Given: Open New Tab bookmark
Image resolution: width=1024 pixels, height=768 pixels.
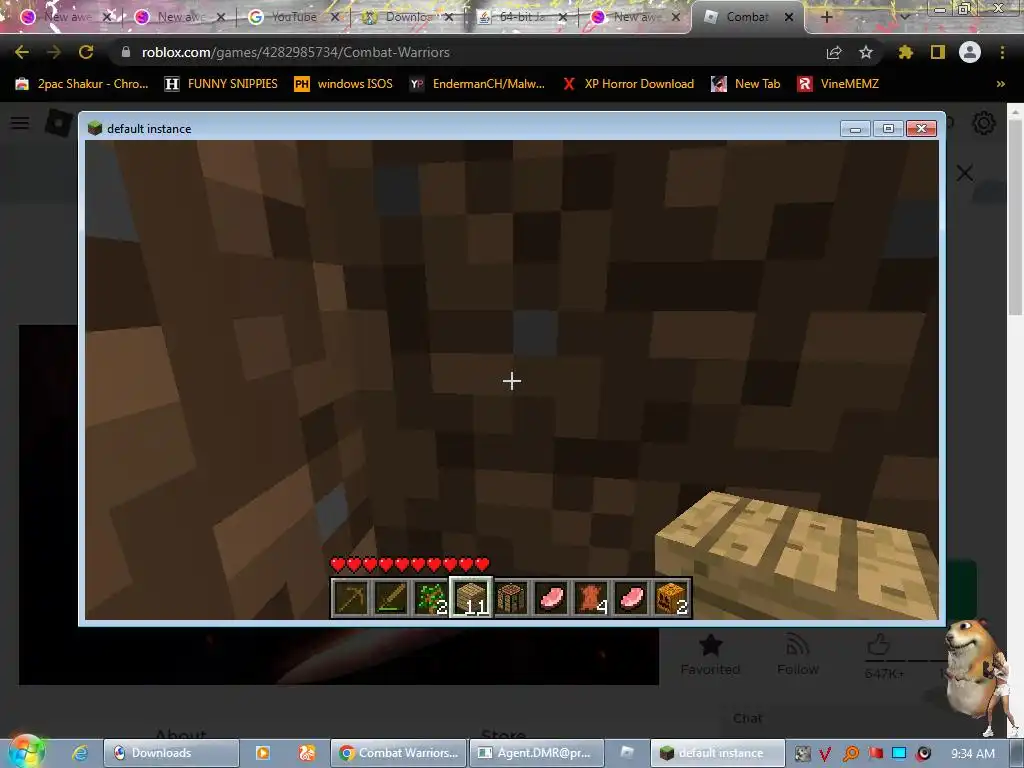Looking at the screenshot, I should 746,84.
